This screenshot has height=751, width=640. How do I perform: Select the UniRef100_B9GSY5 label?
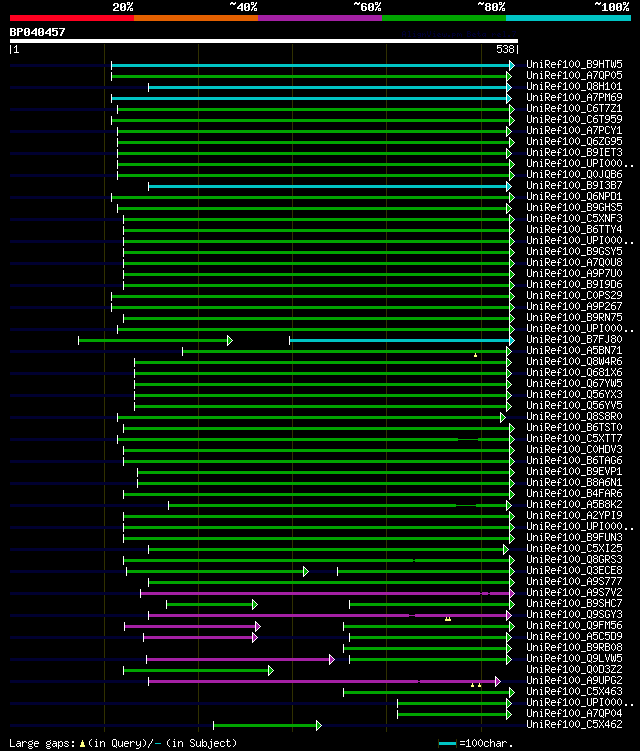click(574, 252)
